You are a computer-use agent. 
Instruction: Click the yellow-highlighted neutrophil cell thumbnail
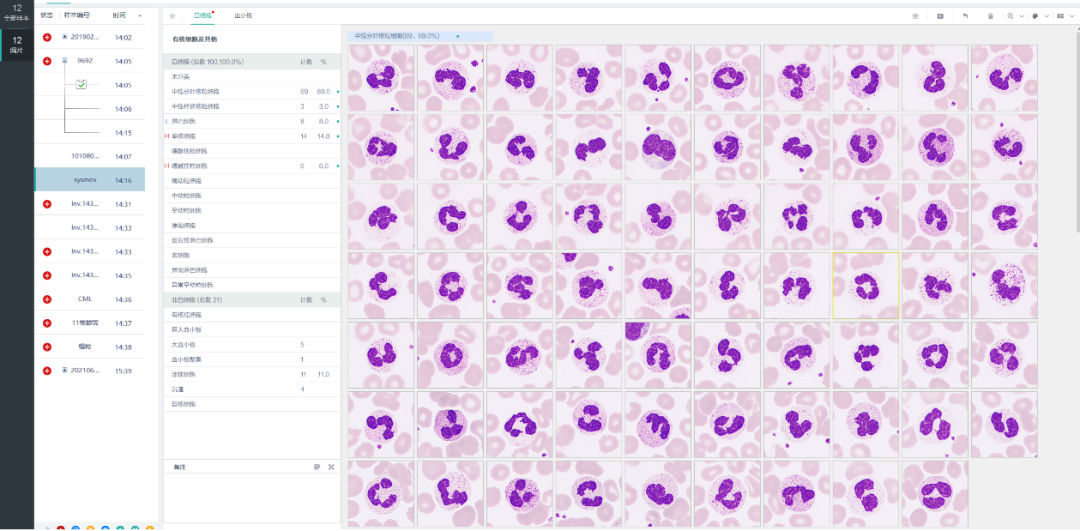tap(865, 285)
